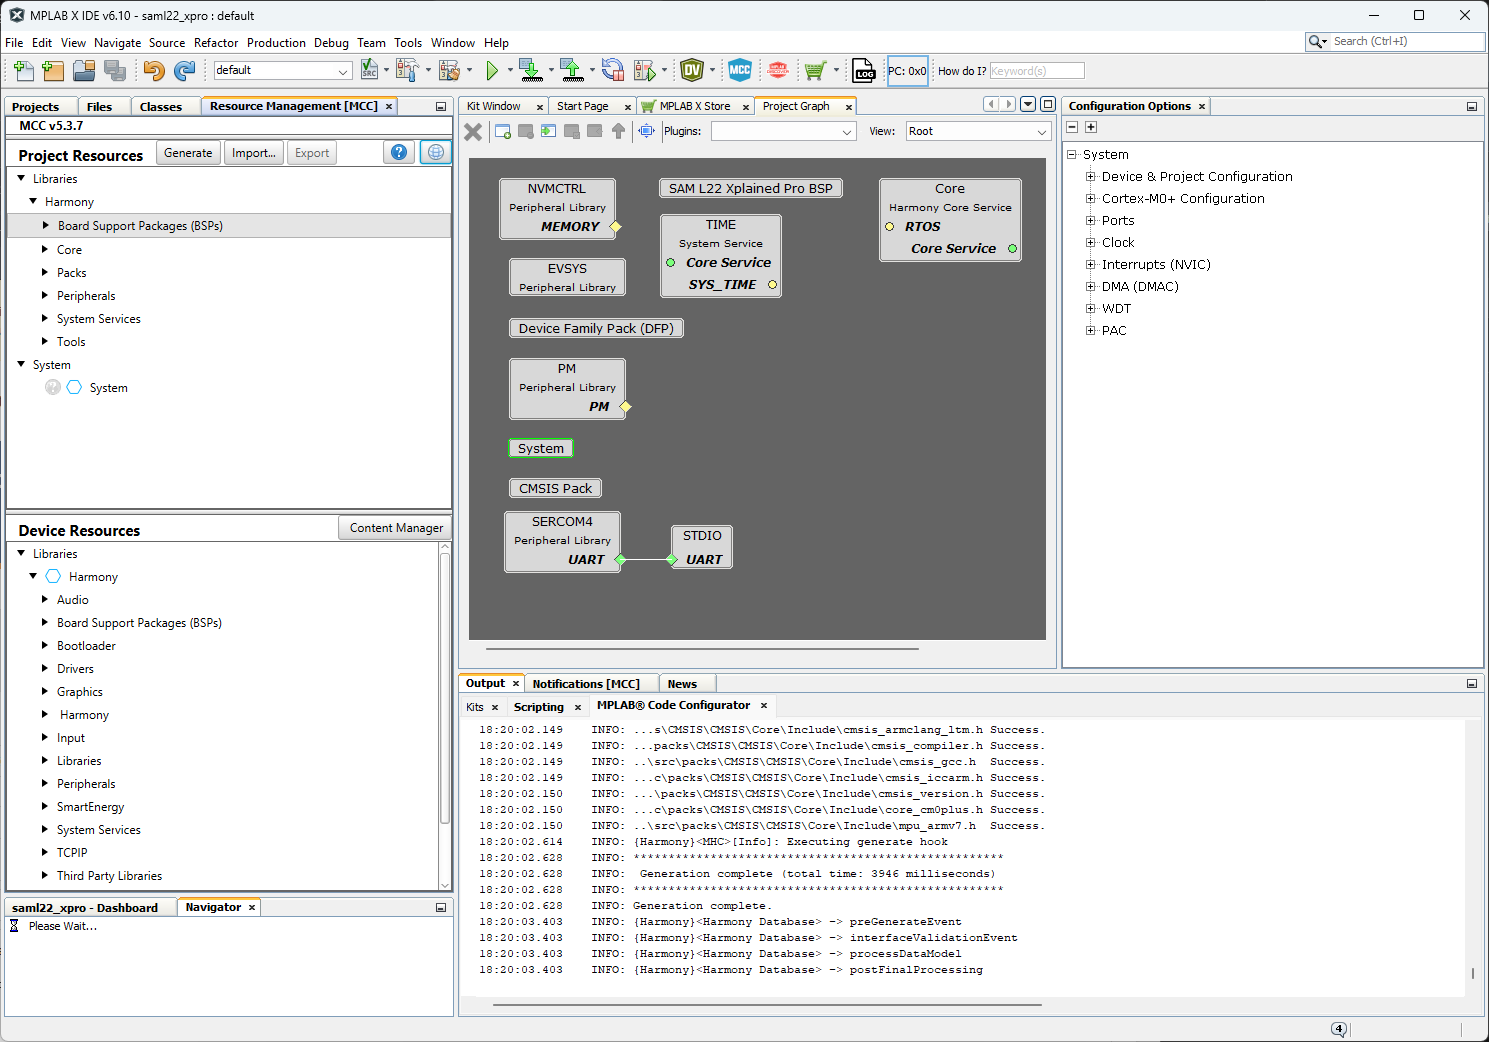
Task: Toggle the globe icon button beside help
Action: 435,152
